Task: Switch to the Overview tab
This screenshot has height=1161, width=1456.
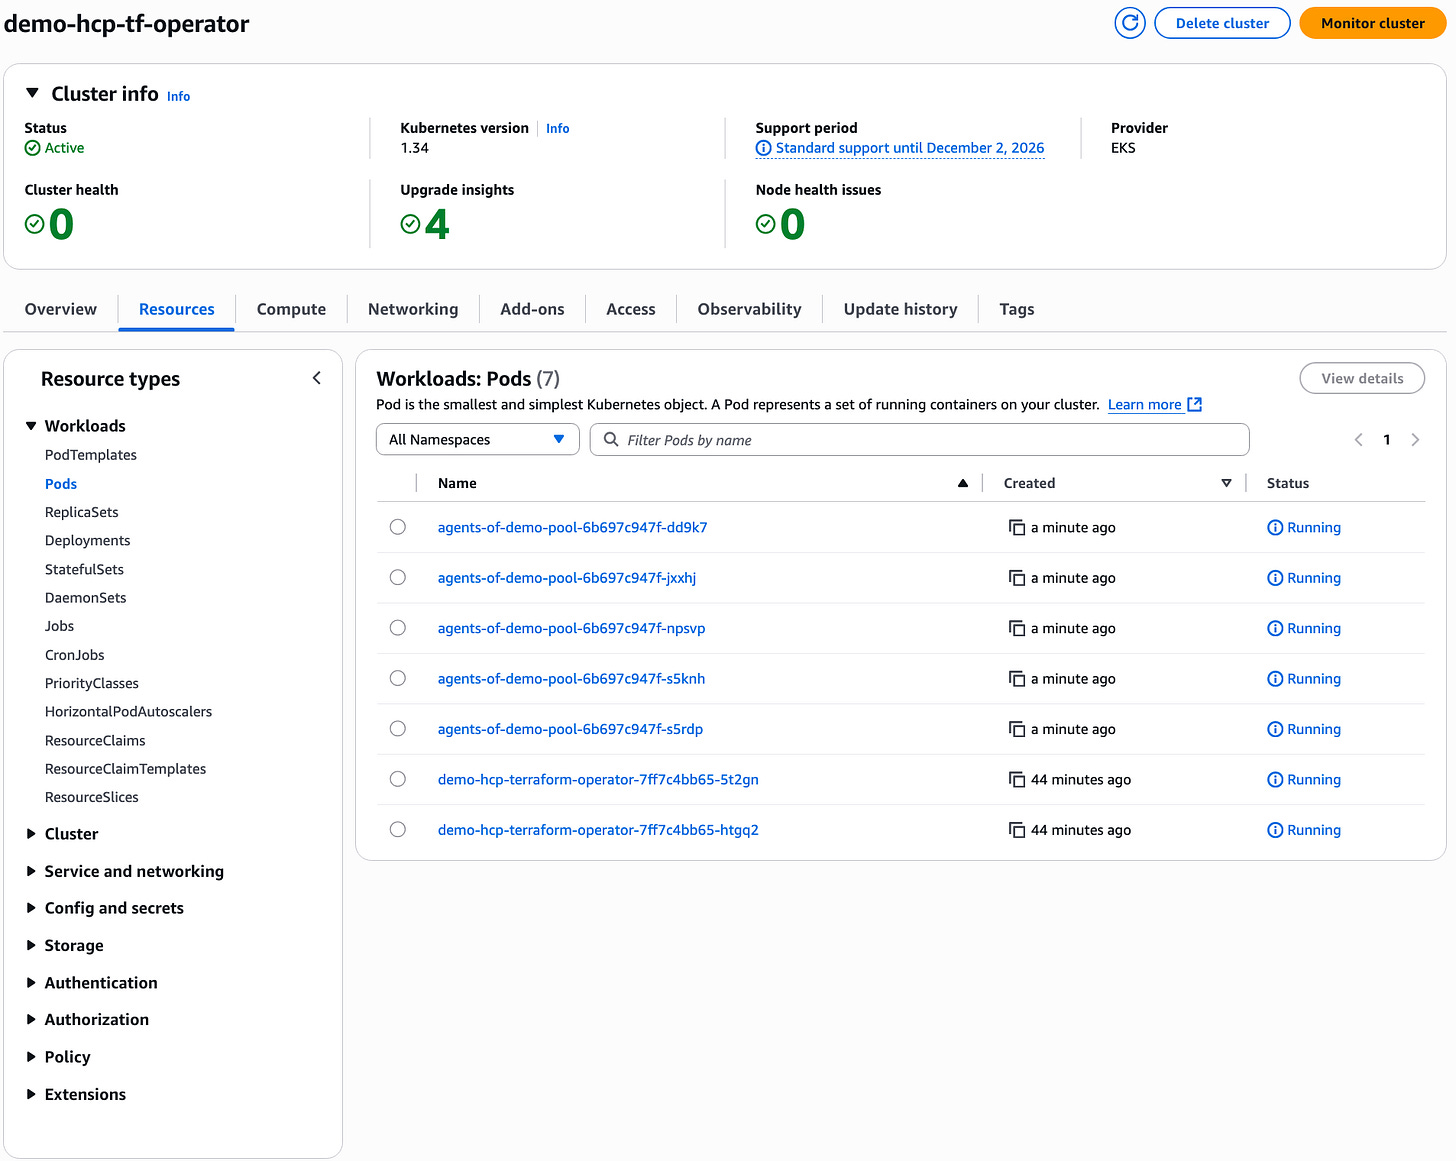Action: (61, 309)
